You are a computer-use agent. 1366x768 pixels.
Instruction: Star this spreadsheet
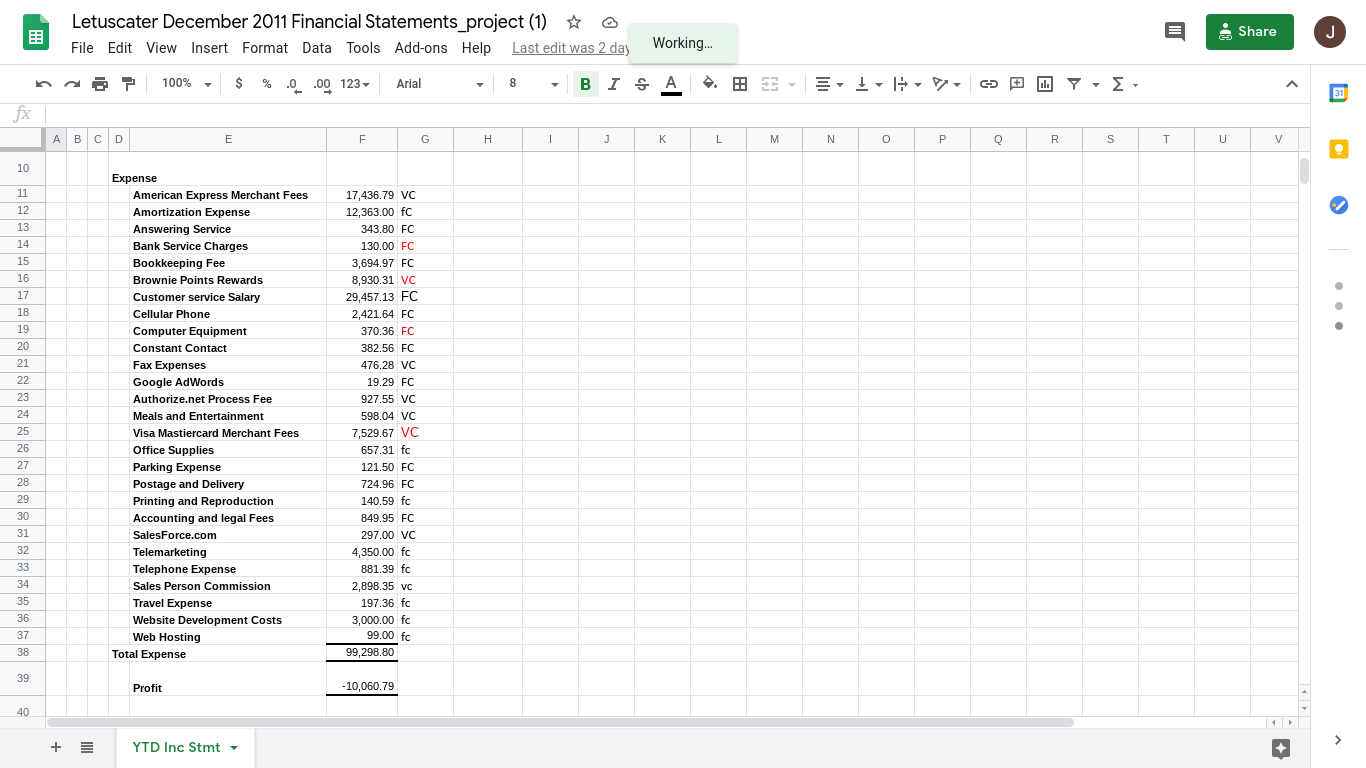[x=574, y=22]
